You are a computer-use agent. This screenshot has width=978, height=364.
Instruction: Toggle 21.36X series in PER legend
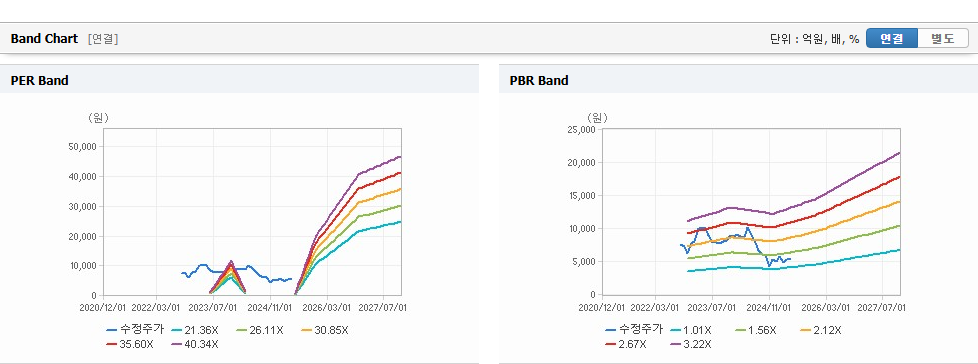pos(196,330)
